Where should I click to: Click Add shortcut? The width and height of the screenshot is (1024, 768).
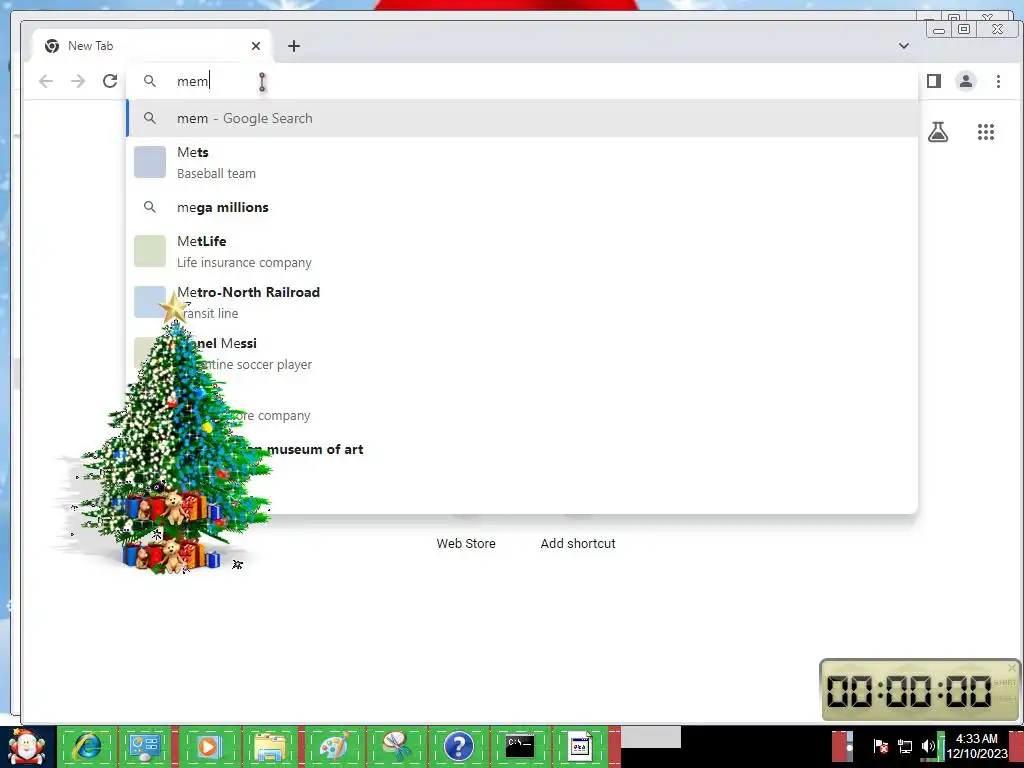[x=578, y=543]
